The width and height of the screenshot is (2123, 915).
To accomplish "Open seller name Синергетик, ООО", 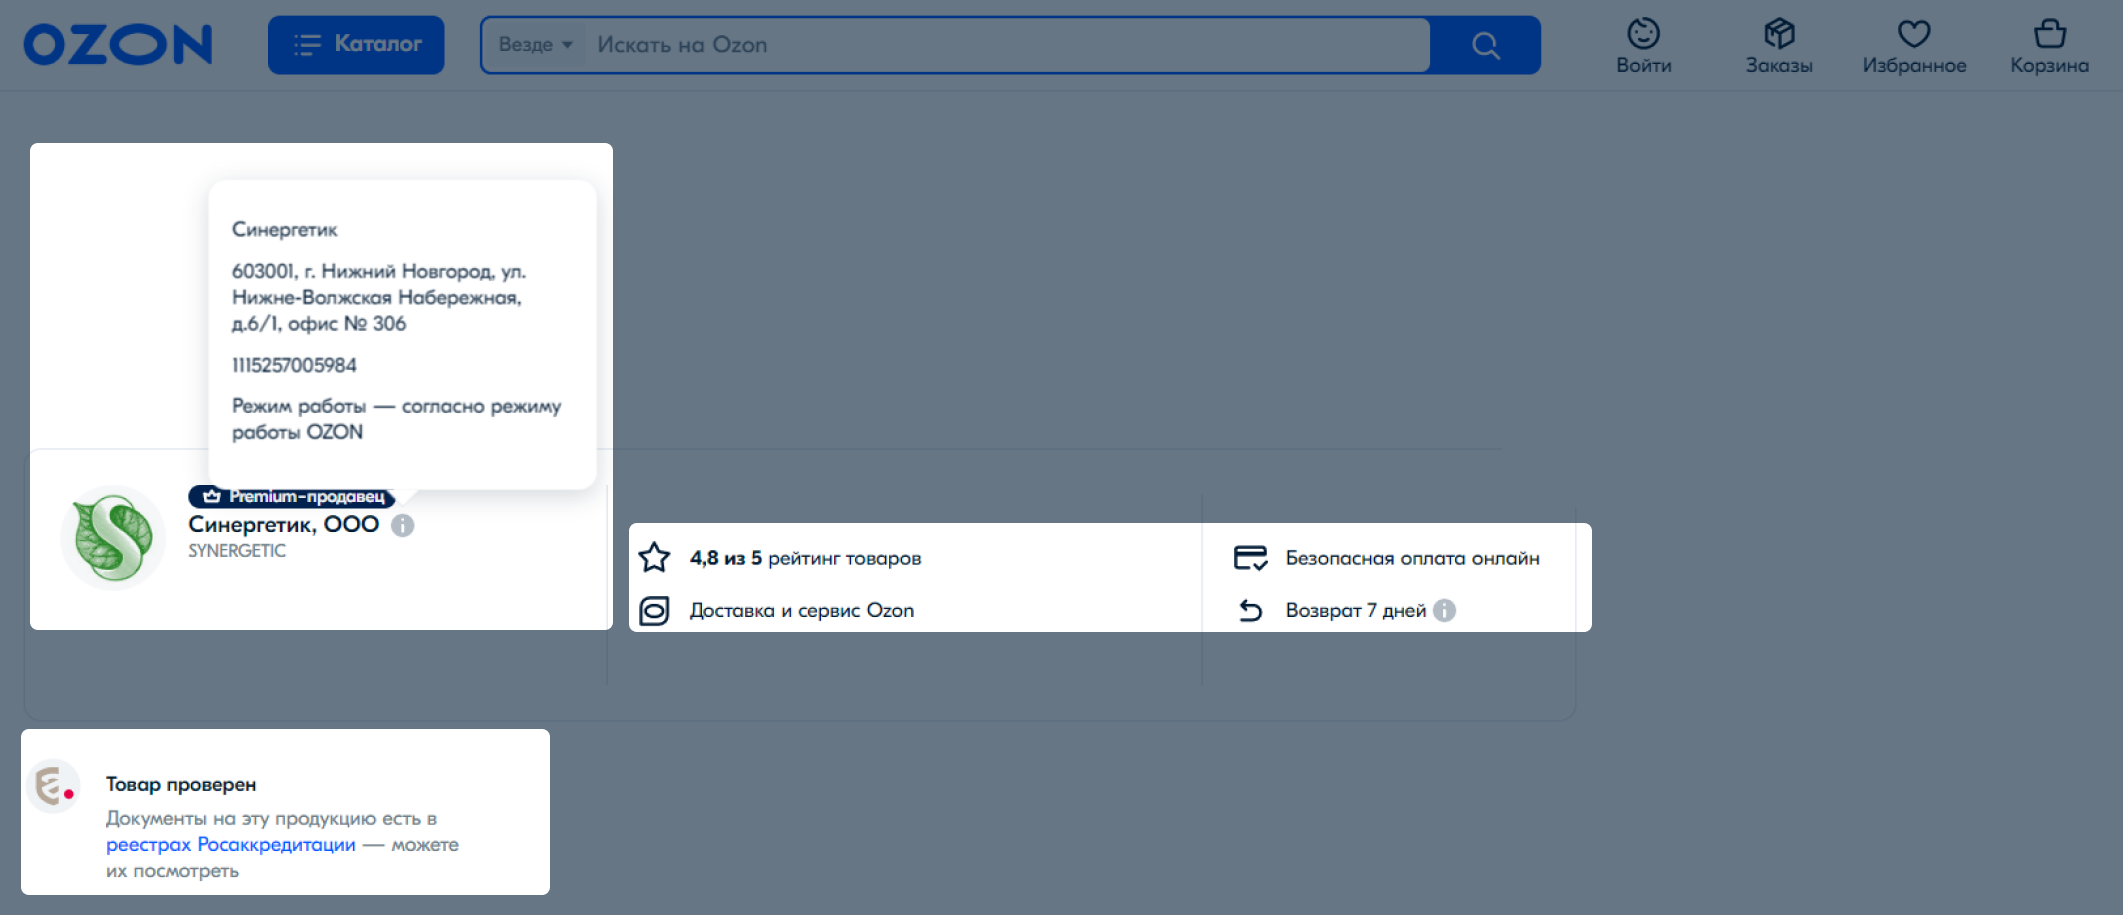I will pyautogui.click(x=284, y=524).
